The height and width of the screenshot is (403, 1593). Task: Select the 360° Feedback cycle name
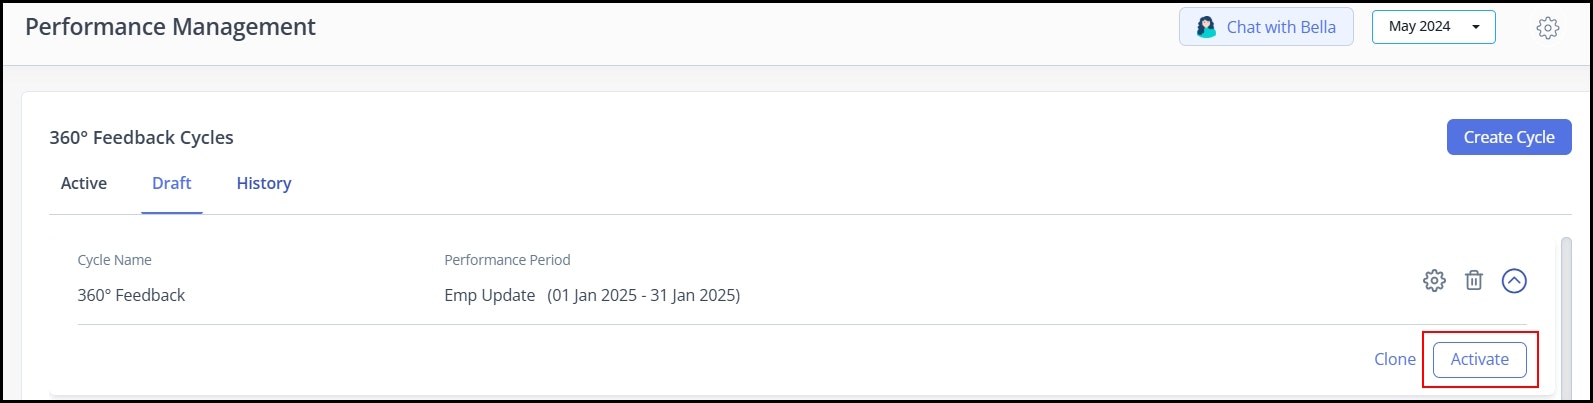click(131, 295)
